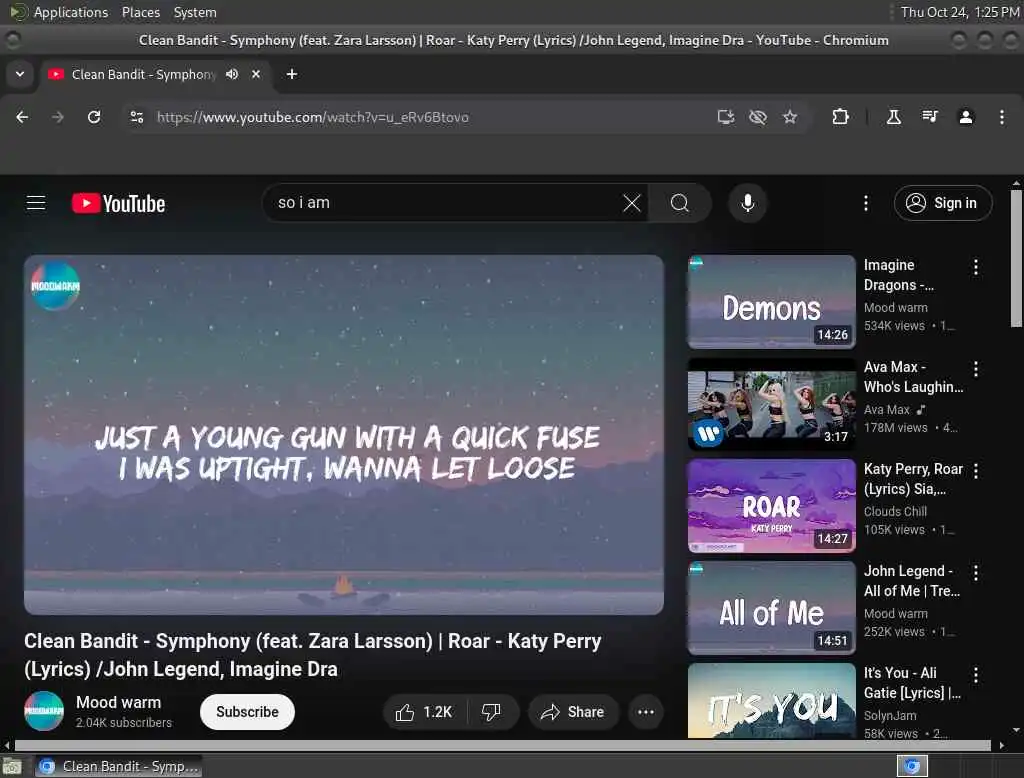Open the YouTube hamburger guide menu
Viewport: 1024px width, 778px height.
coord(36,203)
